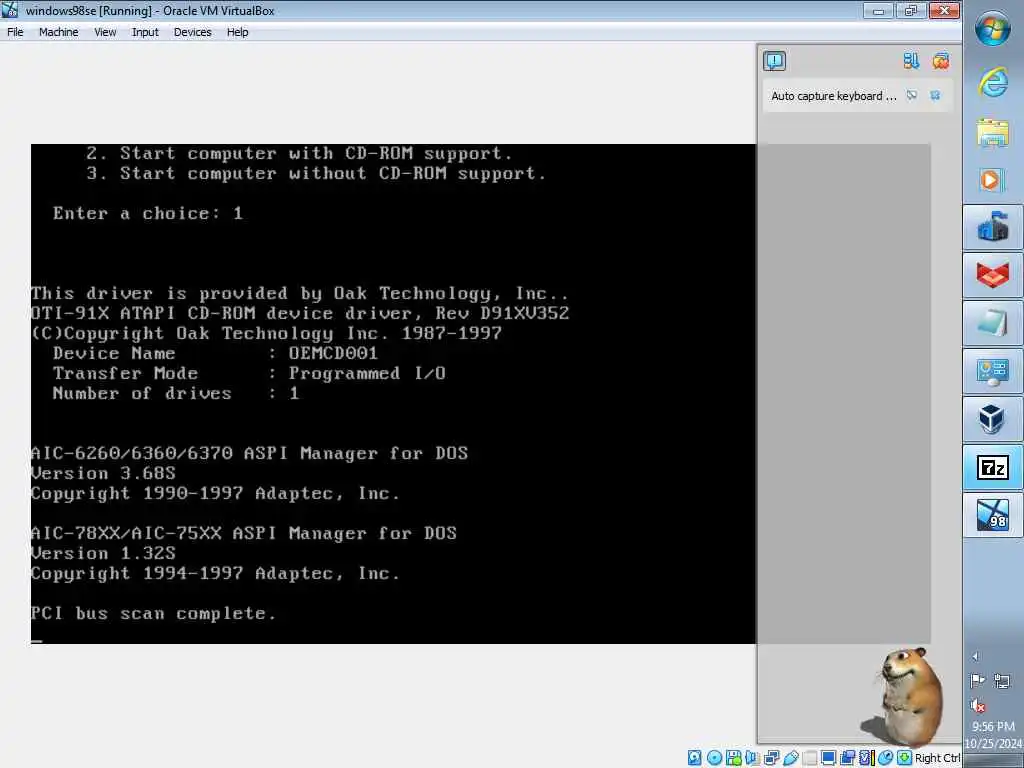
Task: Click the floppy disk status icon
Action: pyautogui.click(x=734, y=758)
